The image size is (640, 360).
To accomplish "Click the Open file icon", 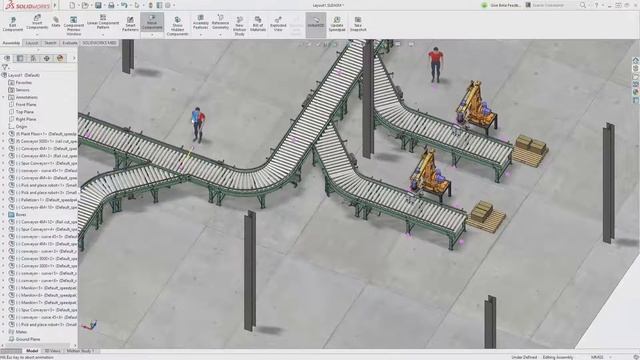I will click(85, 5).
